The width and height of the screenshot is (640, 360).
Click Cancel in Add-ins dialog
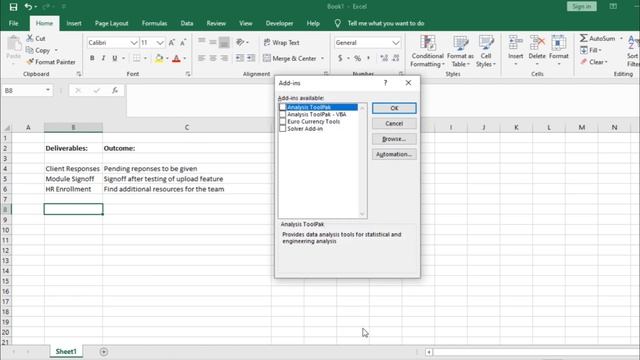coord(394,123)
